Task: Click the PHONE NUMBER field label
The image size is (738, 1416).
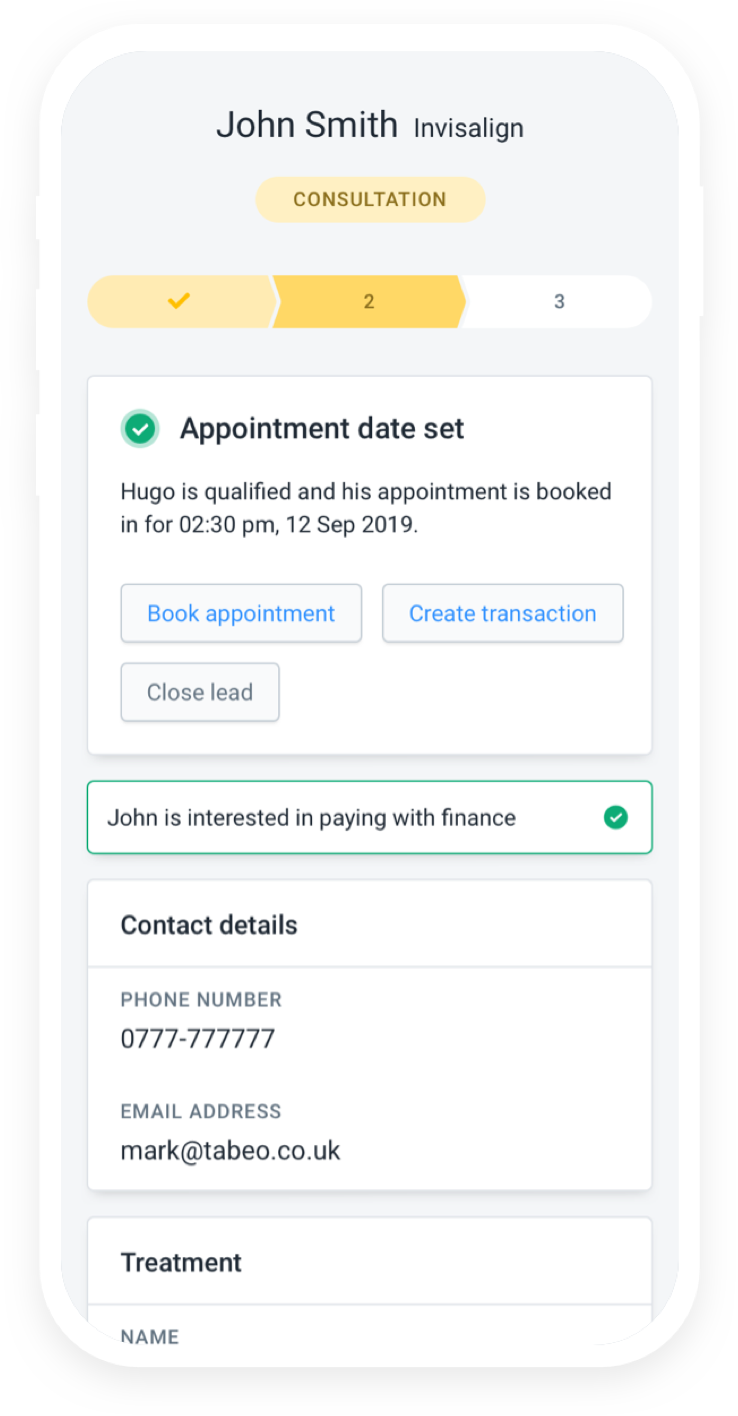Action: point(202,1000)
